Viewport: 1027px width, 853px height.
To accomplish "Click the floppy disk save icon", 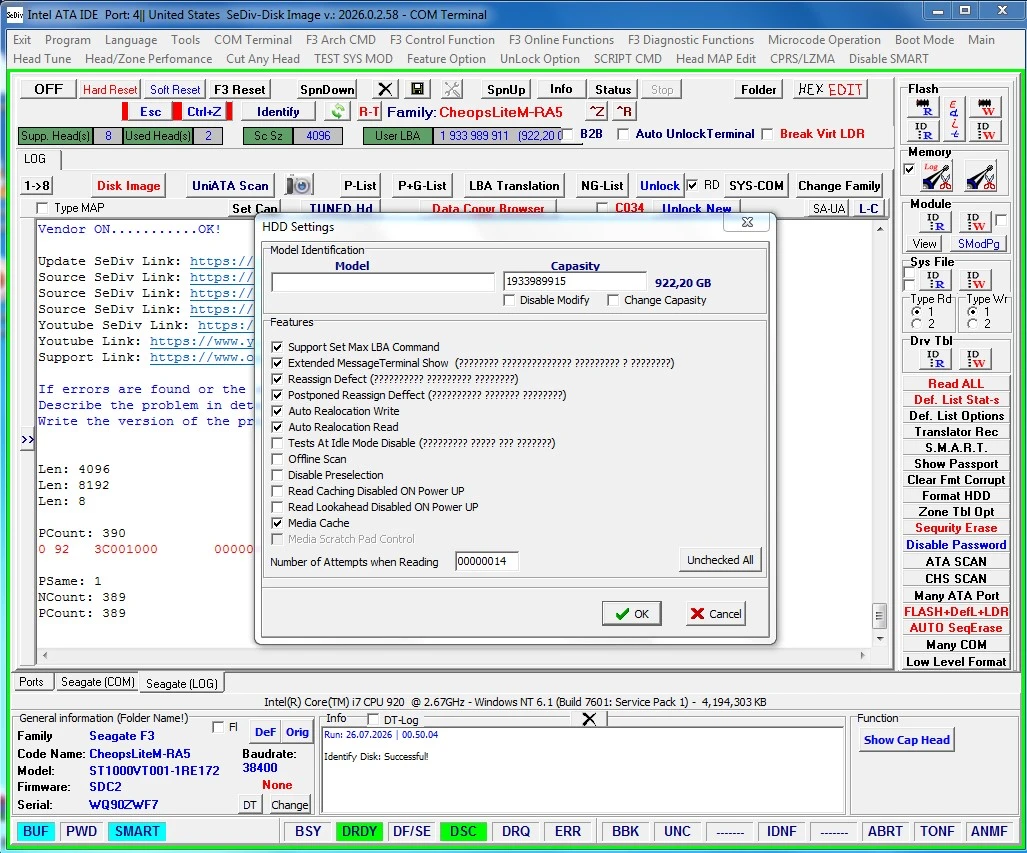I will pyautogui.click(x=417, y=89).
